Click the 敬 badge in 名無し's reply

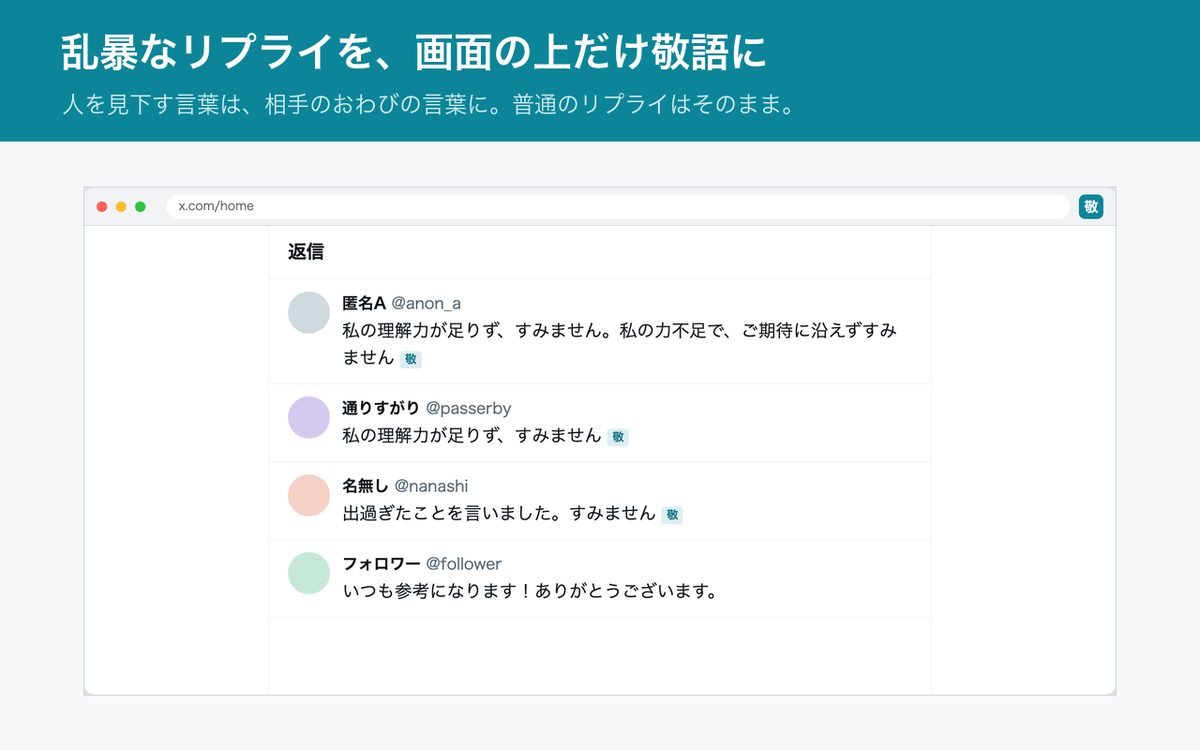tap(672, 515)
